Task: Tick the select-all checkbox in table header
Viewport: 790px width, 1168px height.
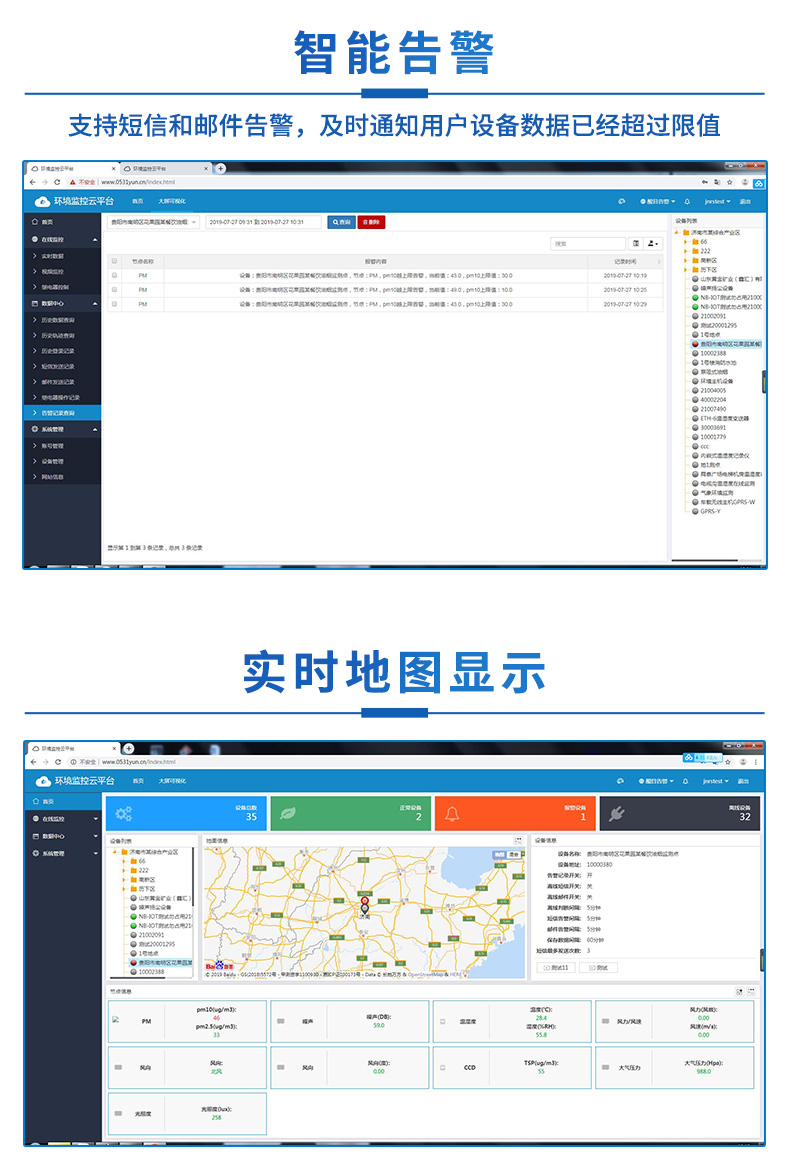Action: coord(114,261)
